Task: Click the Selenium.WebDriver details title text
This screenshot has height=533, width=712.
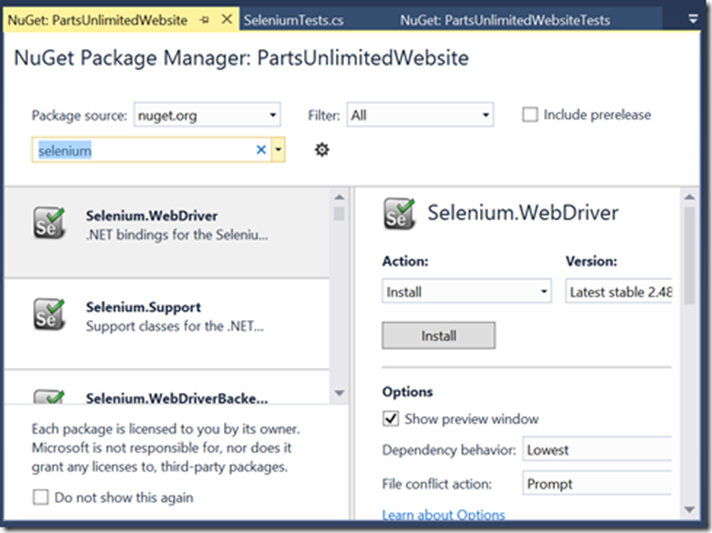Action: coord(523,212)
